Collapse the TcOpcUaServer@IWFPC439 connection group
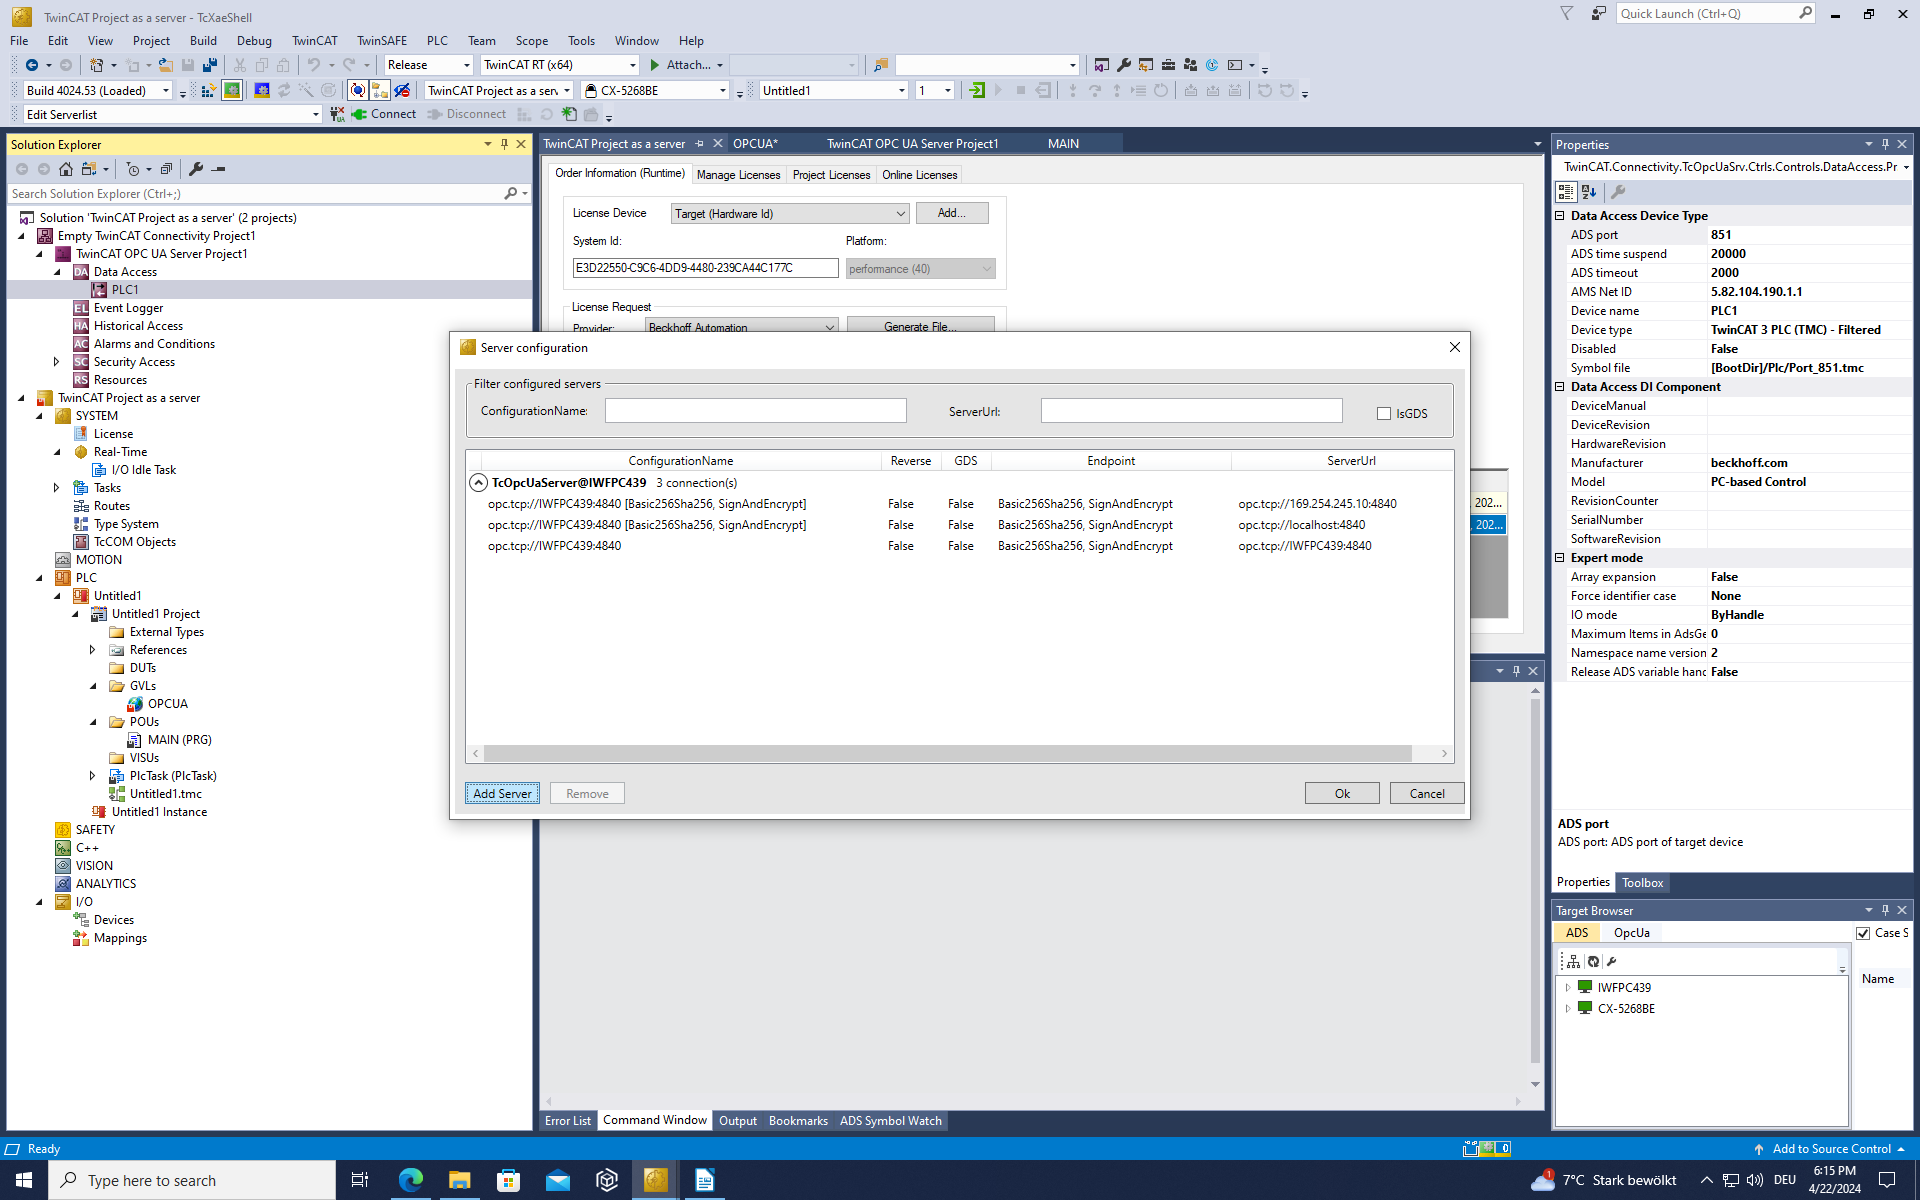This screenshot has height=1200, width=1920. pos(478,483)
